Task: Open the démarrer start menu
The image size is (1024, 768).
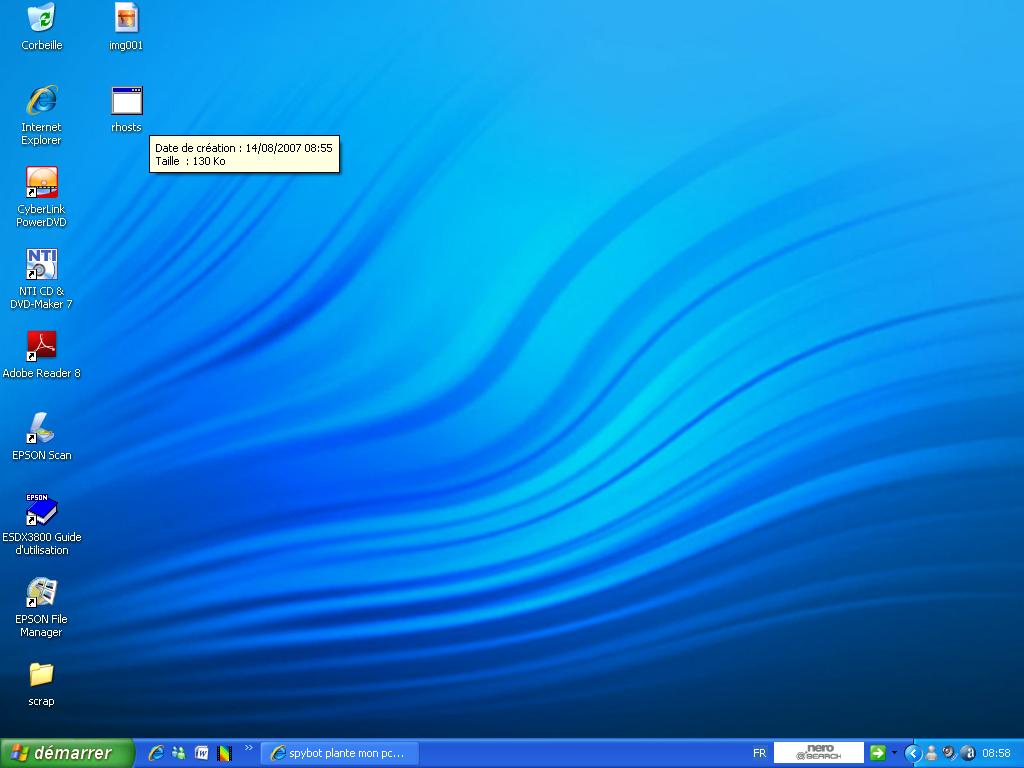Action: pos(67,753)
